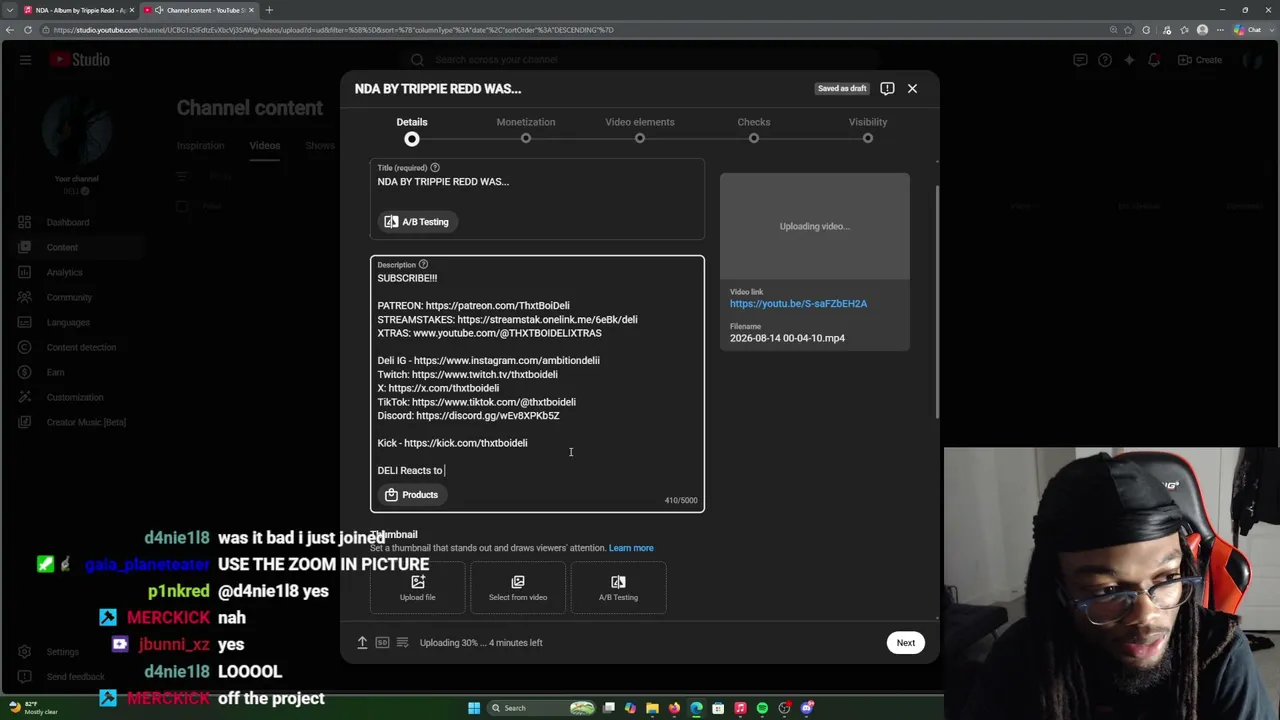Screen dimensions: 1280x720
Task: Open Send feedback in the sidebar
Action: 75,677
